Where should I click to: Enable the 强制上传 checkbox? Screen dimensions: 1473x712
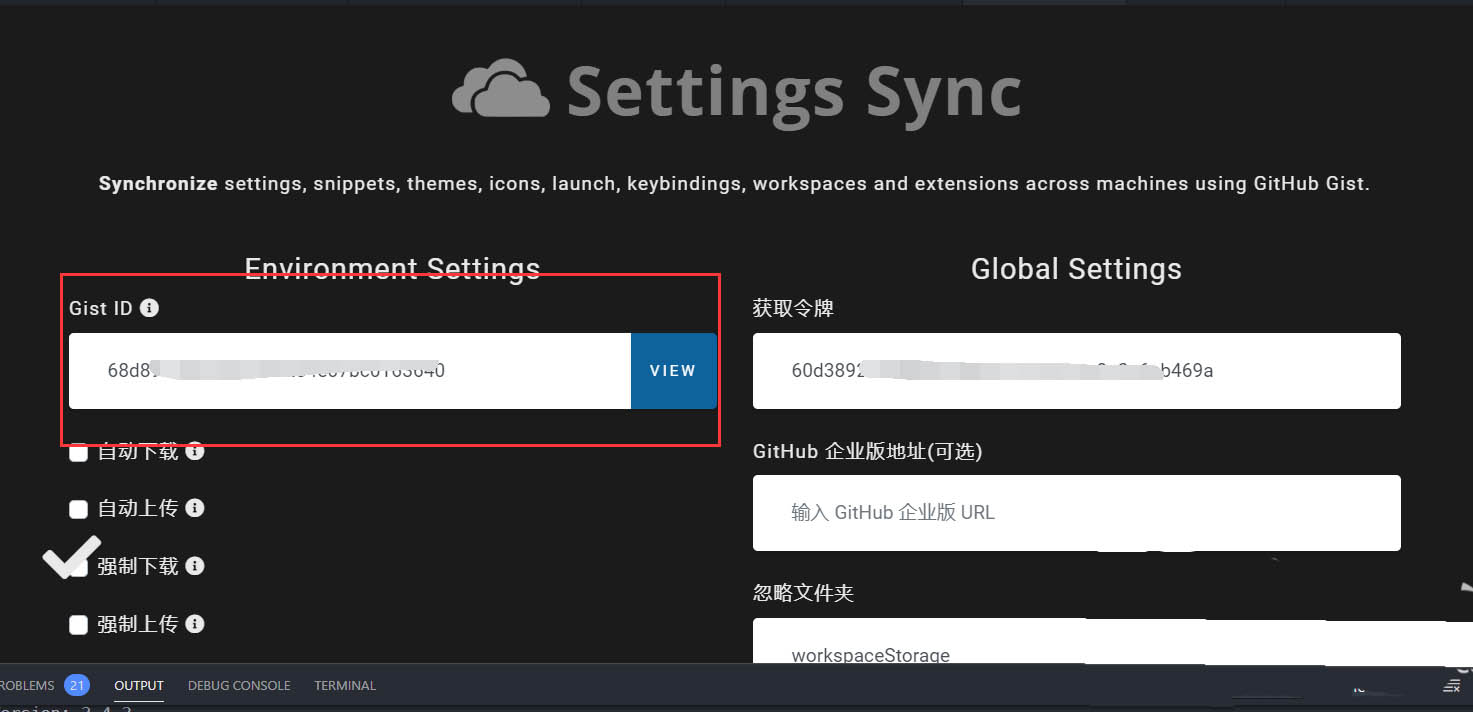(78, 625)
